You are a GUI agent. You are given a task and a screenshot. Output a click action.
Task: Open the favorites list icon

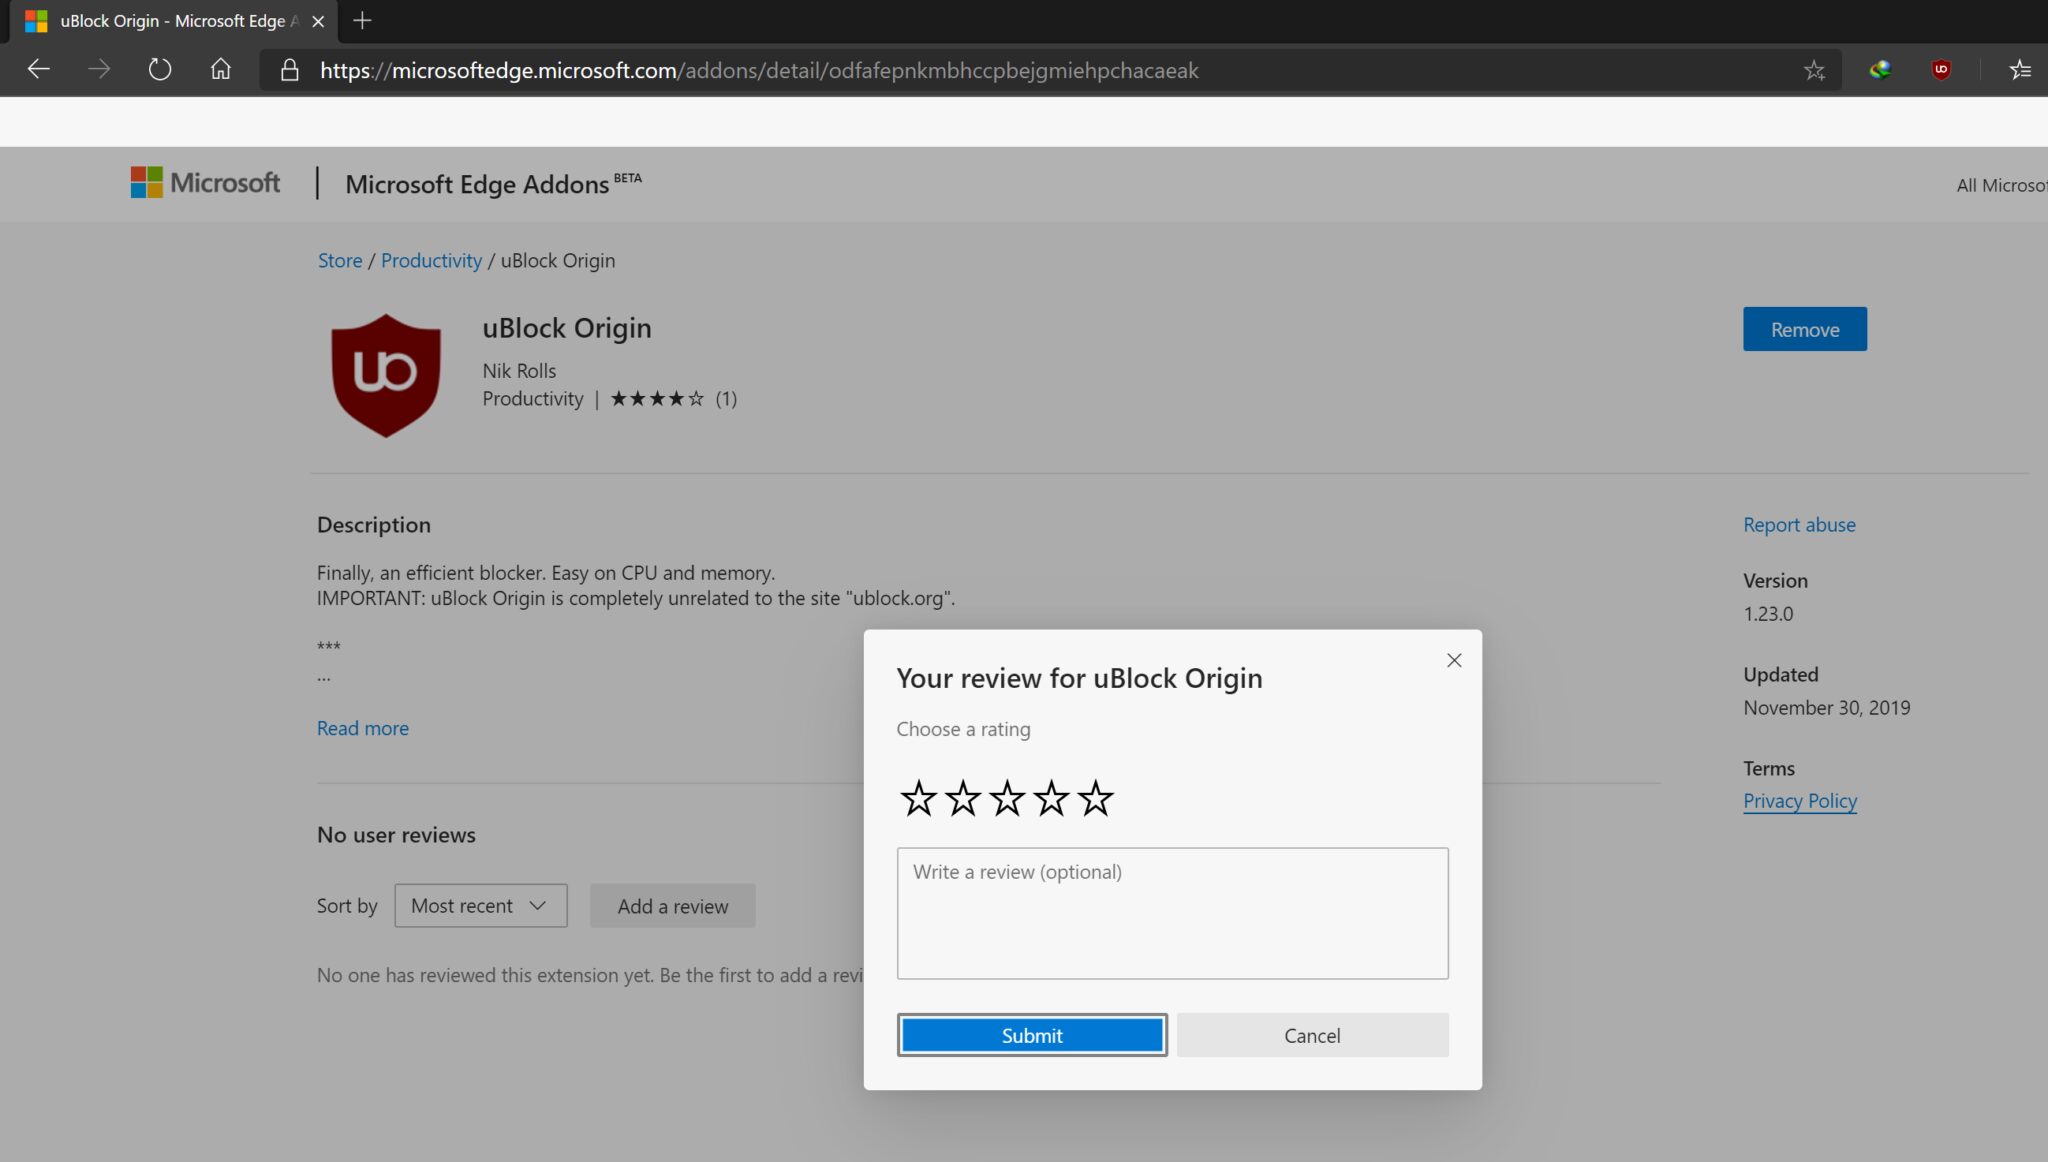[2022, 69]
